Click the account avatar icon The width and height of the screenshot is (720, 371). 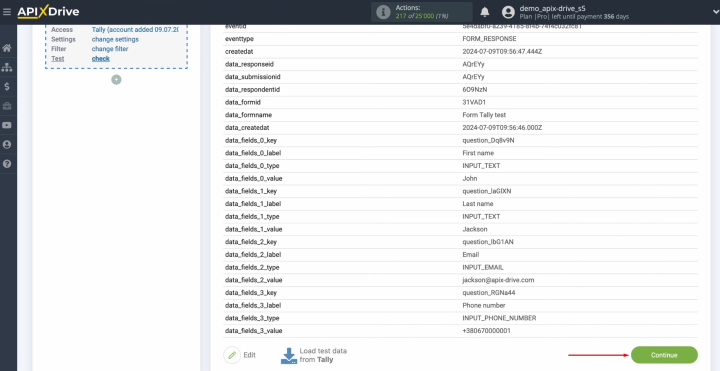(508, 12)
